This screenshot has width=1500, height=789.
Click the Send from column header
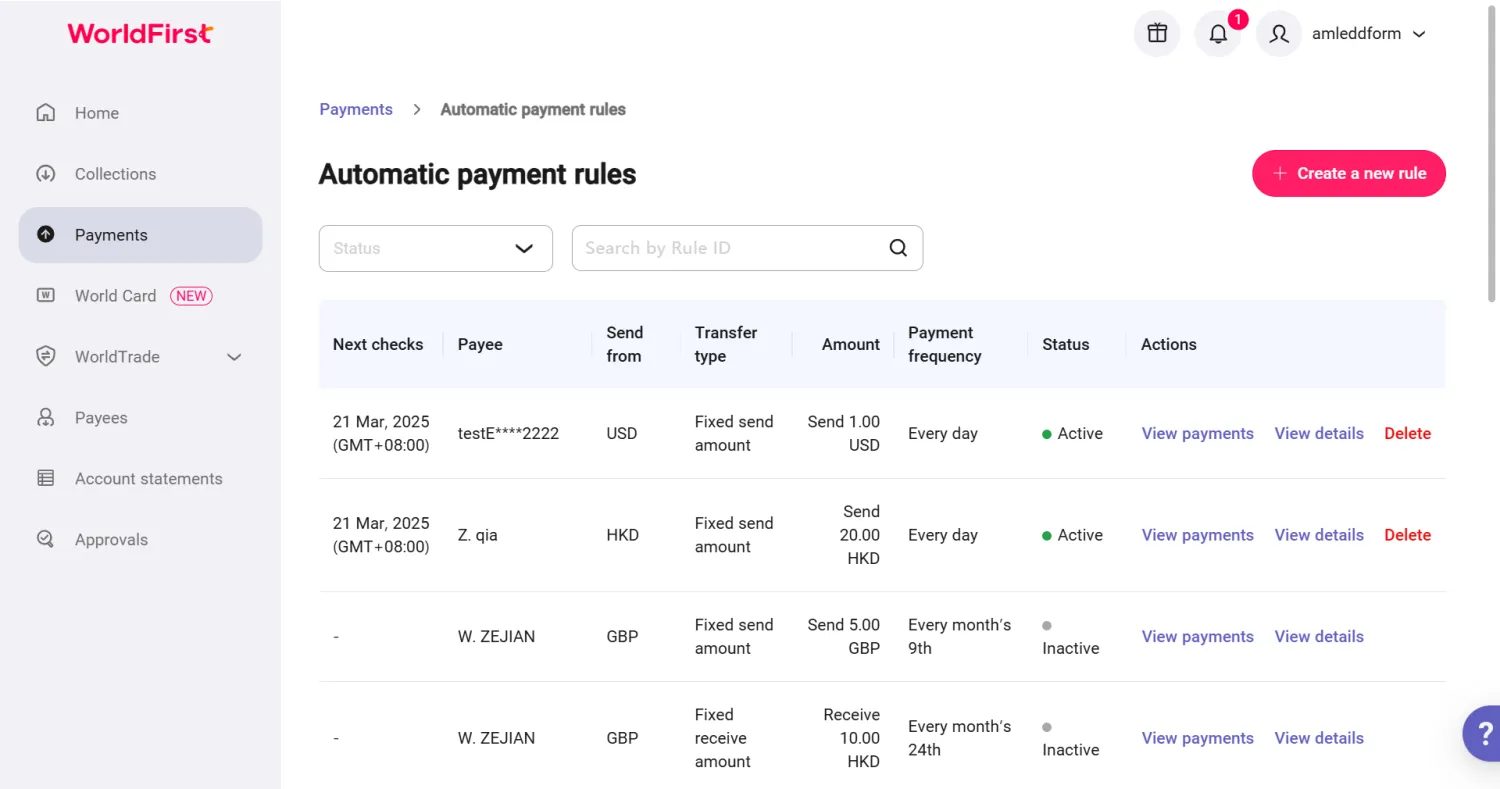point(624,344)
